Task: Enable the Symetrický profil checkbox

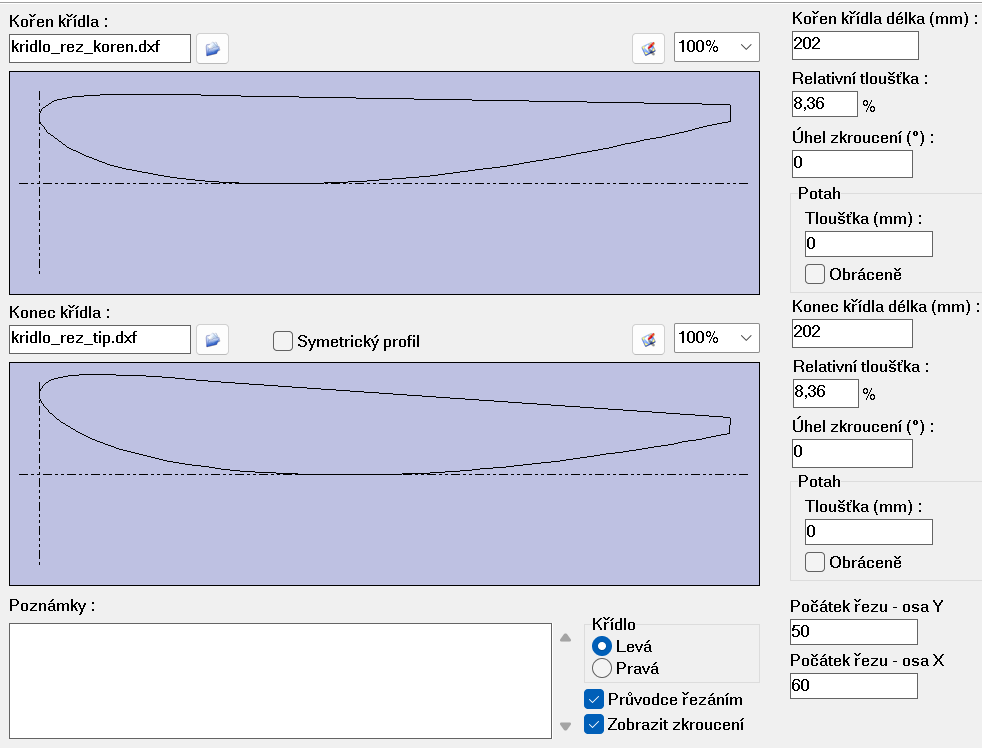Action: [x=283, y=342]
